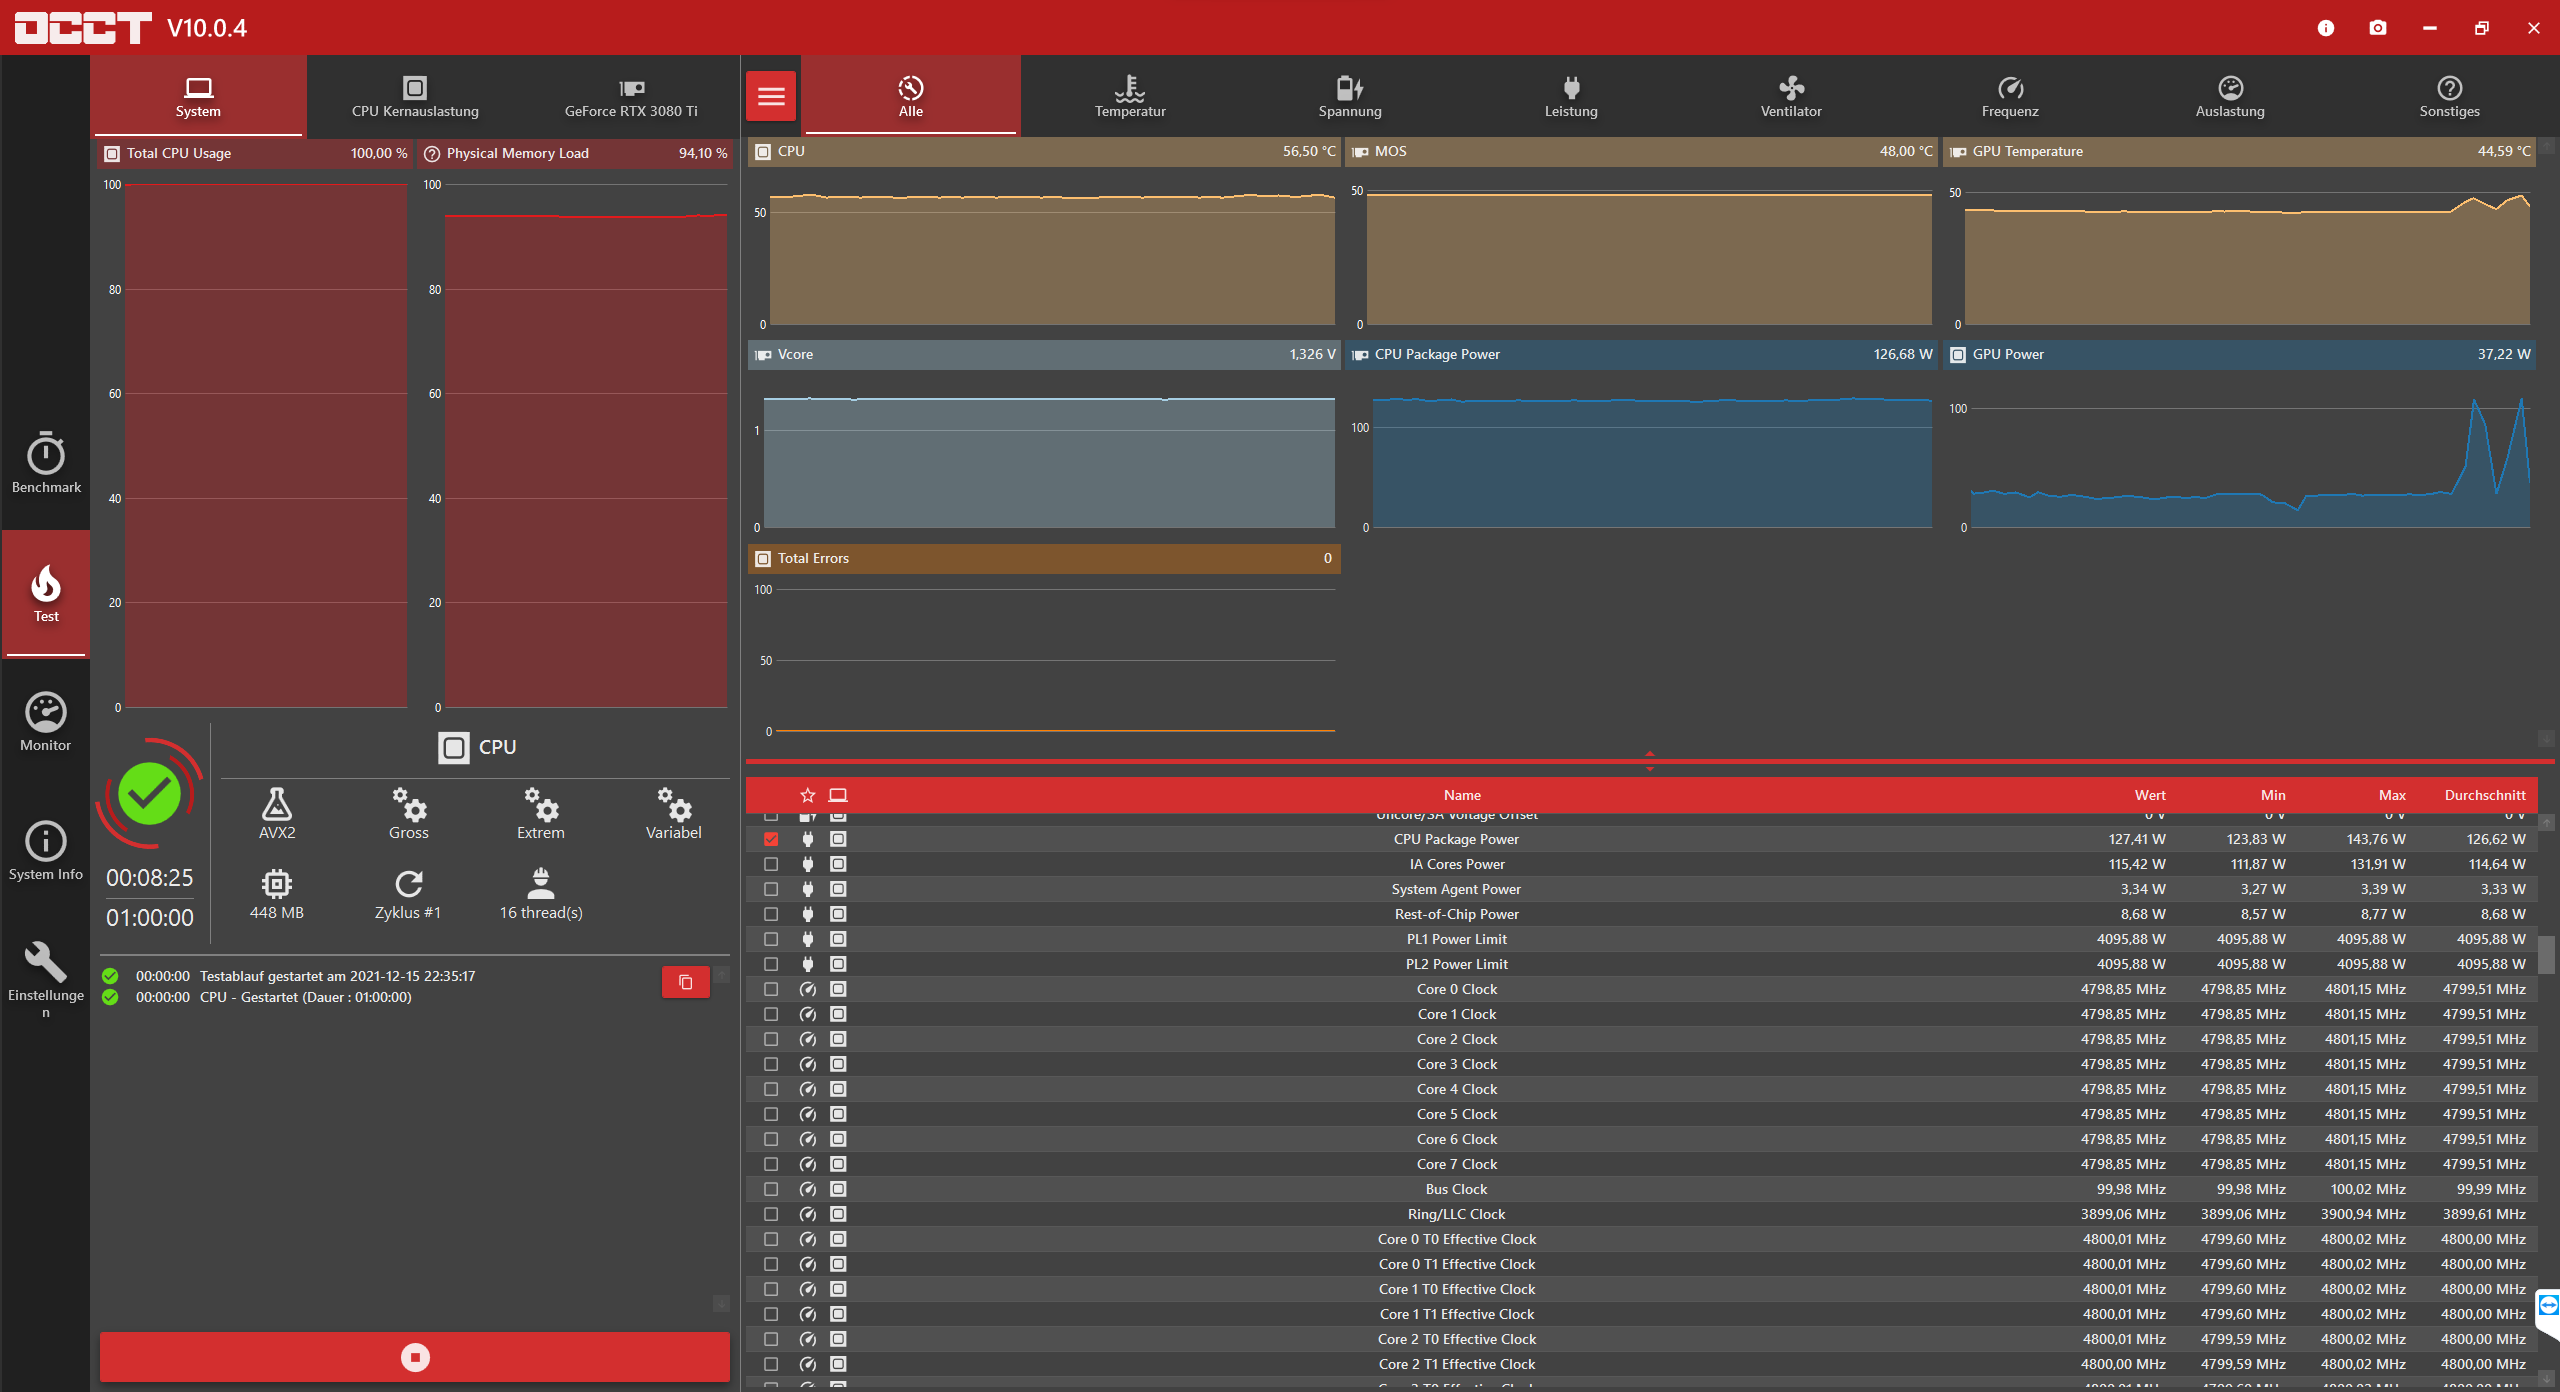The image size is (2560, 1392).
Task: Uncheck the CPU Package Power sensor checkbox
Action: click(x=770, y=839)
